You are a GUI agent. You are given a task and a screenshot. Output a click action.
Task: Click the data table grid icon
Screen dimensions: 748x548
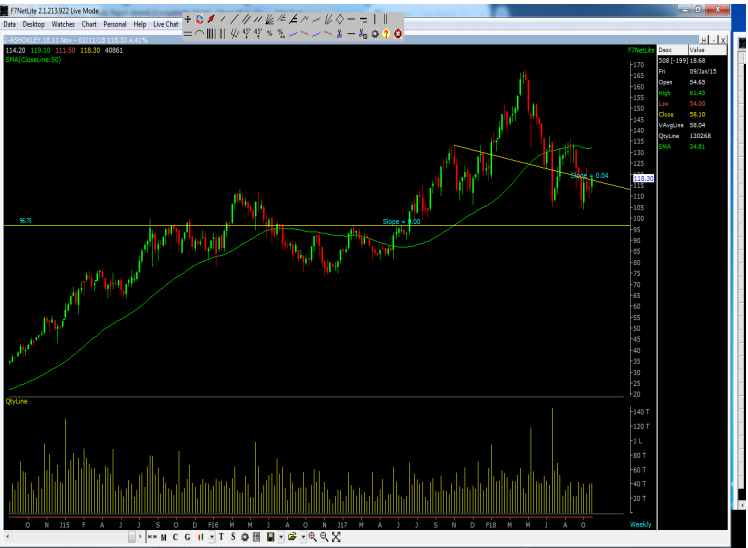256,537
